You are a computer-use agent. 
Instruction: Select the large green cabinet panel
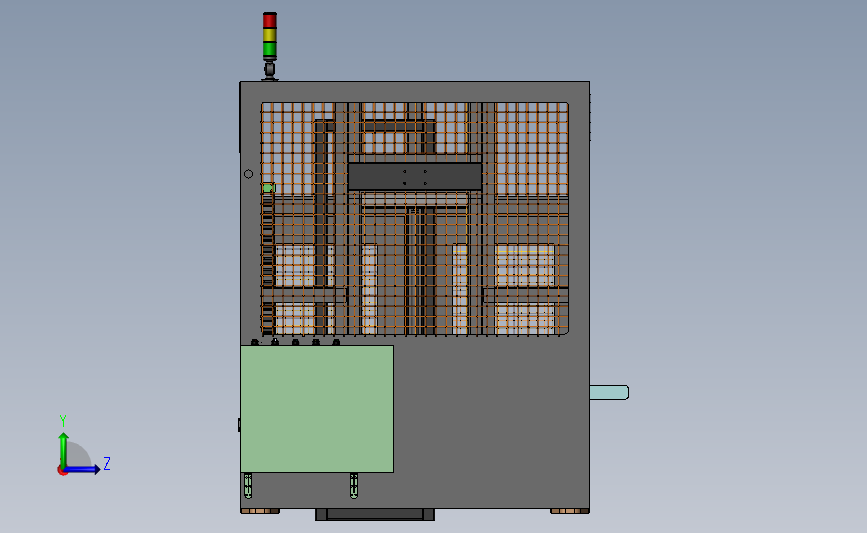click(x=317, y=409)
